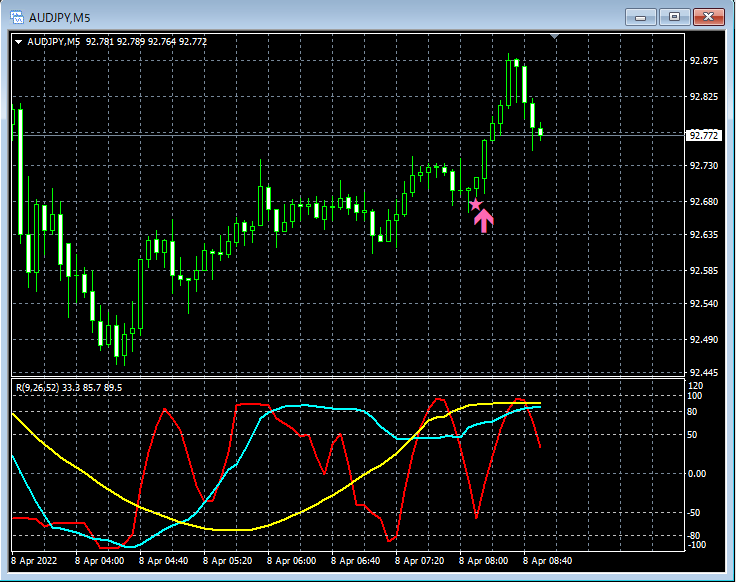Viewport: 737px width, 582px height.
Task: Click the 92.825 price scale value
Action: tap(703, 97)
